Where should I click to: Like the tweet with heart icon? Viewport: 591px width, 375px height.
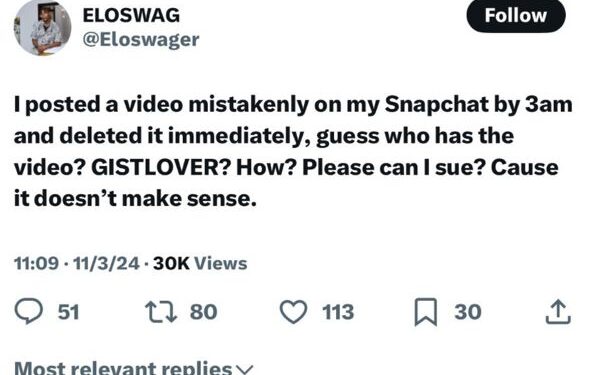(294, 312)
